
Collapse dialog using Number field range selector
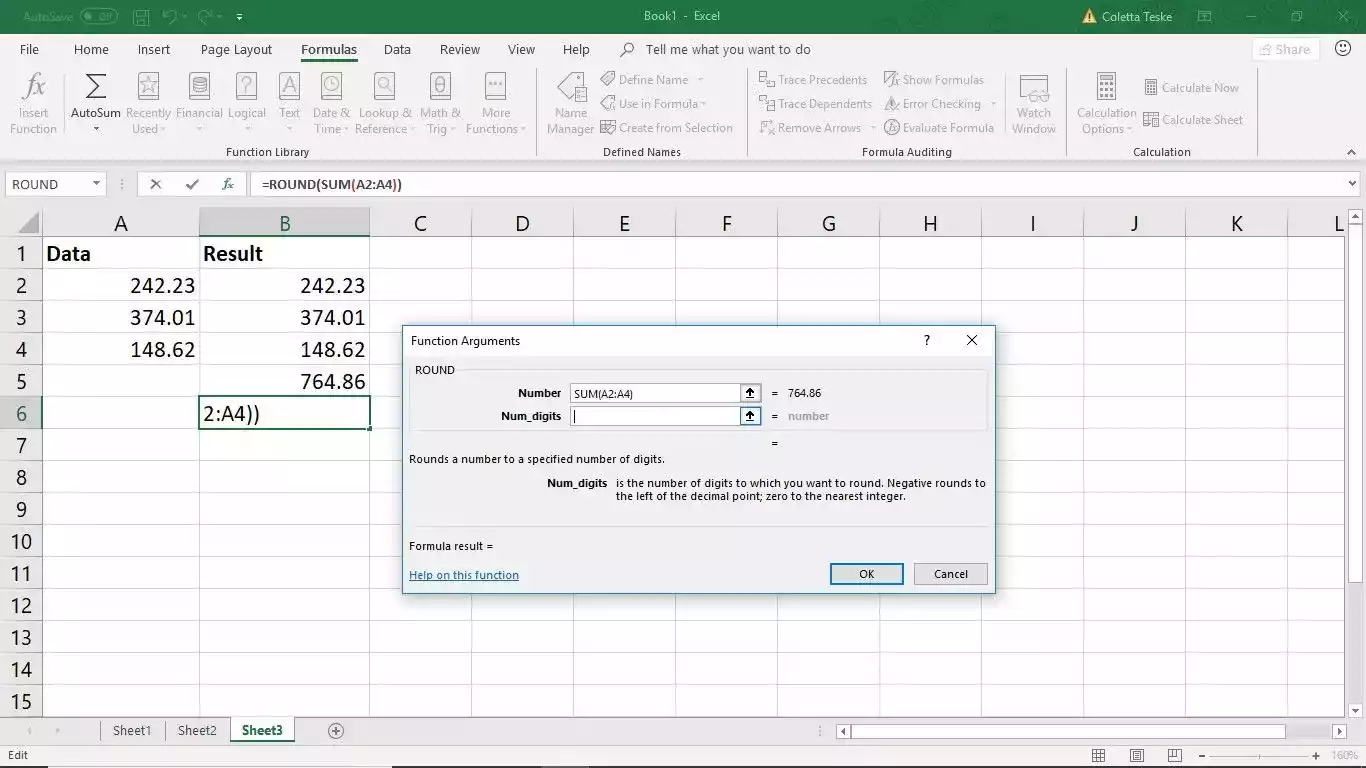750,393
